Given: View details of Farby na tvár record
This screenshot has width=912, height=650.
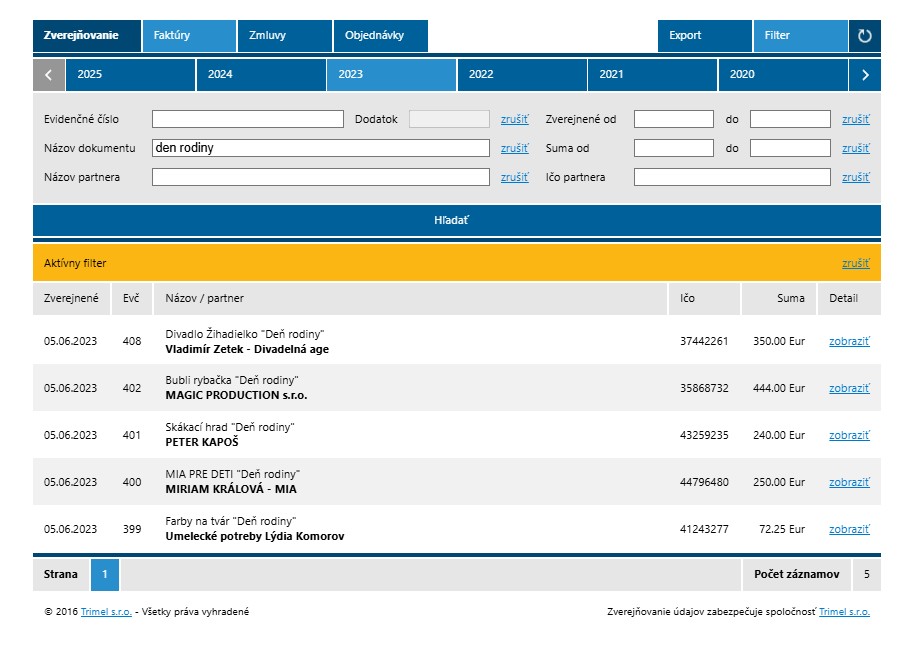Looking at the screenshot, I should click(x=849, y=529).
